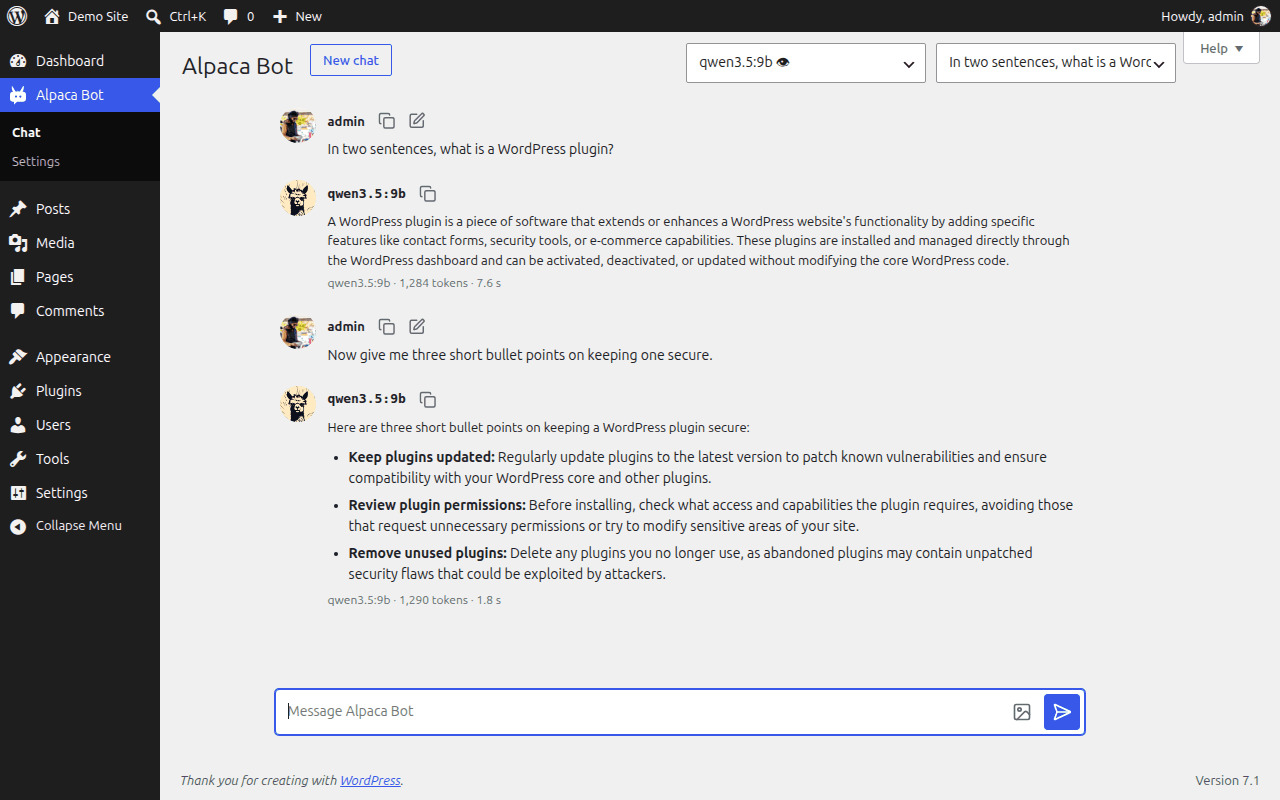1280x800 pixels.
Task: Open the Chat submenu item
Action: (x=26, y=132)
